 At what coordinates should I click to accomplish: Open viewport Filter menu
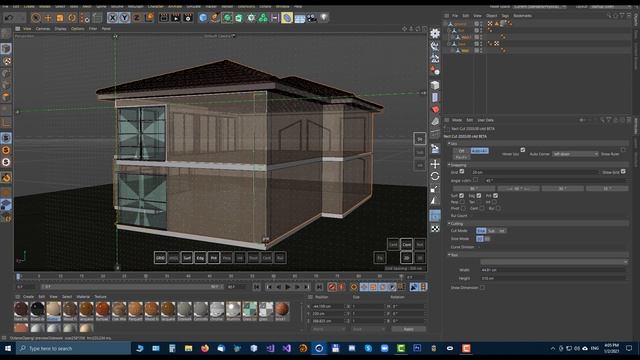point(93,29)
